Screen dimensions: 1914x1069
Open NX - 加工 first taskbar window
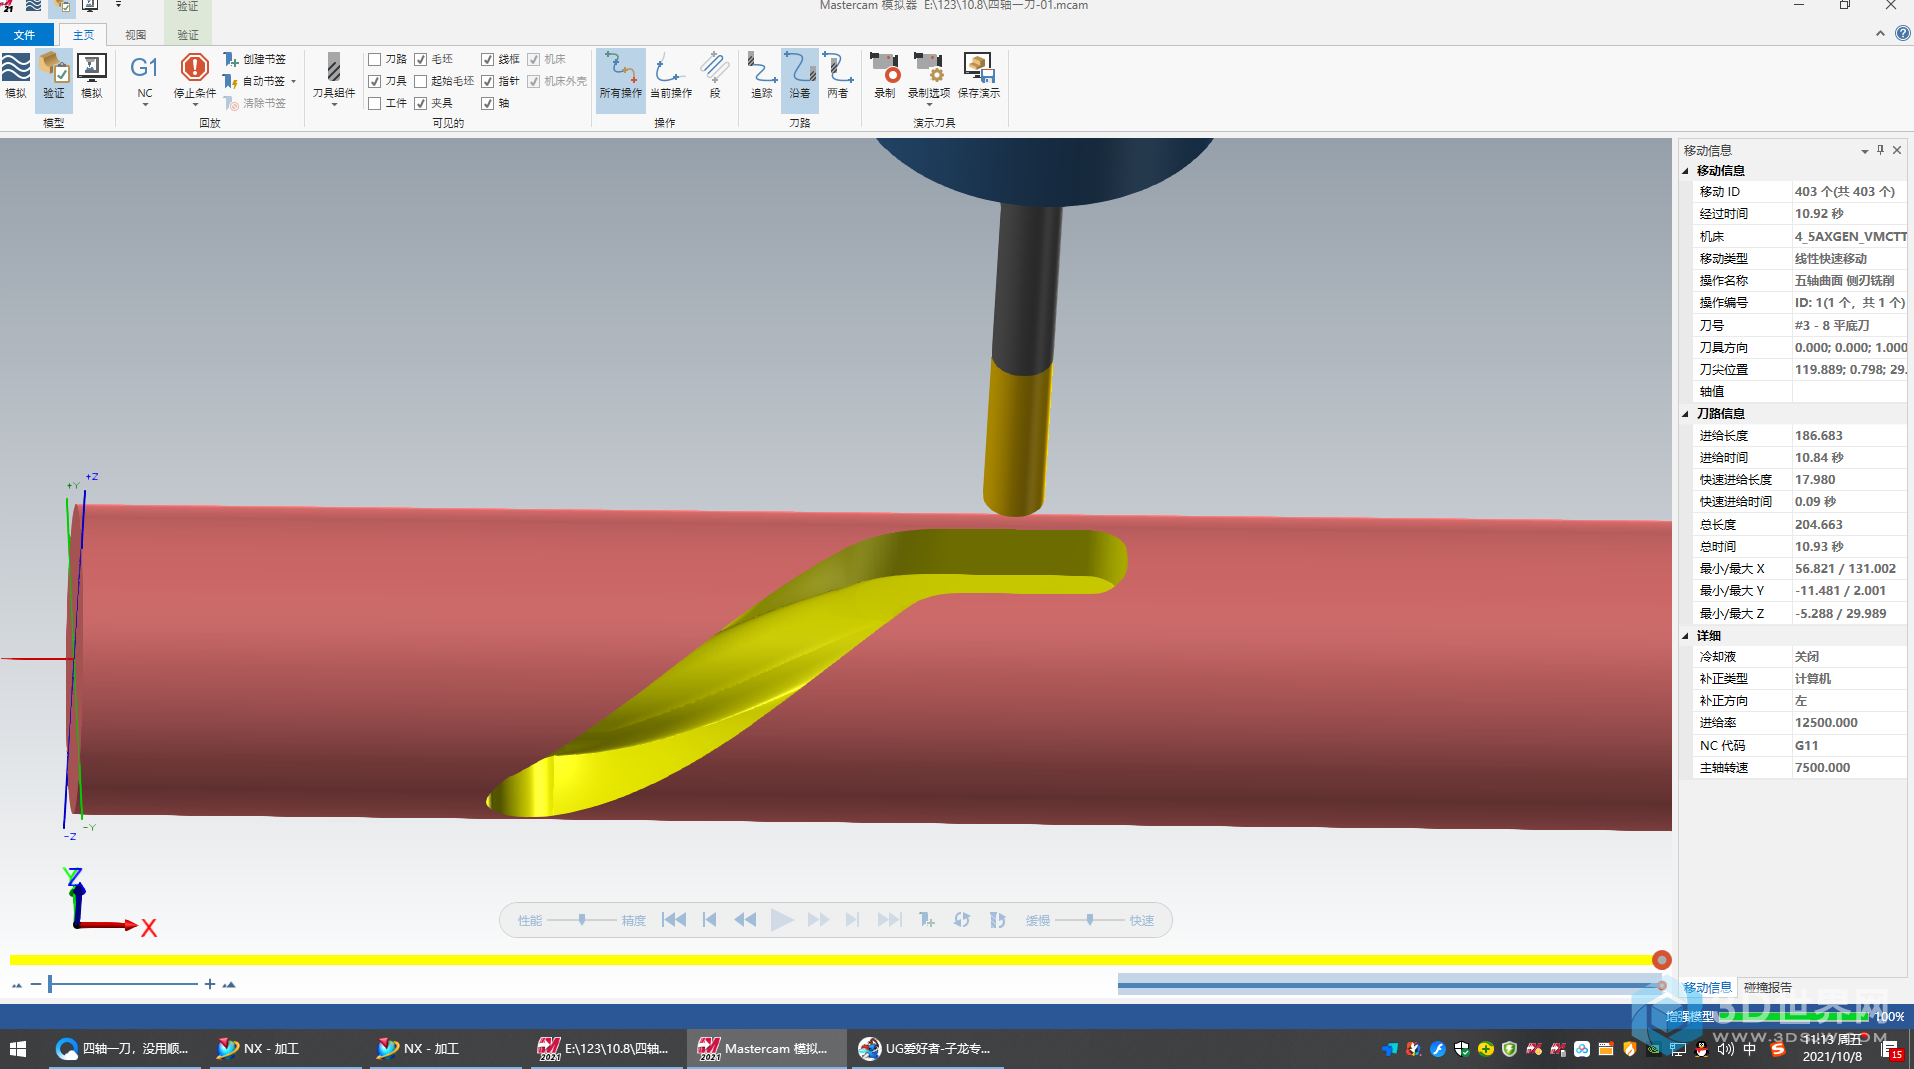(x=280, y=1048)
